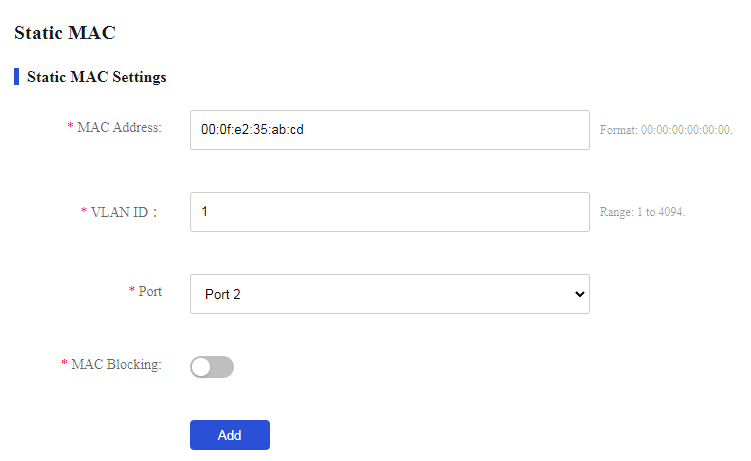This screenshot has height=461, width=751.
Task: Enable the MAC Blocking toggle switch
Action: click(x=212, y=367)
